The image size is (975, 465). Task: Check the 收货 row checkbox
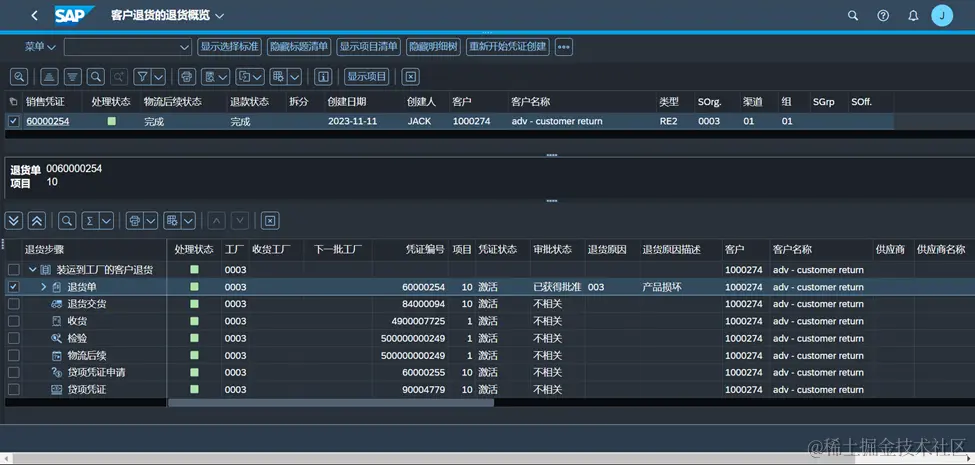tap(13, 321)
